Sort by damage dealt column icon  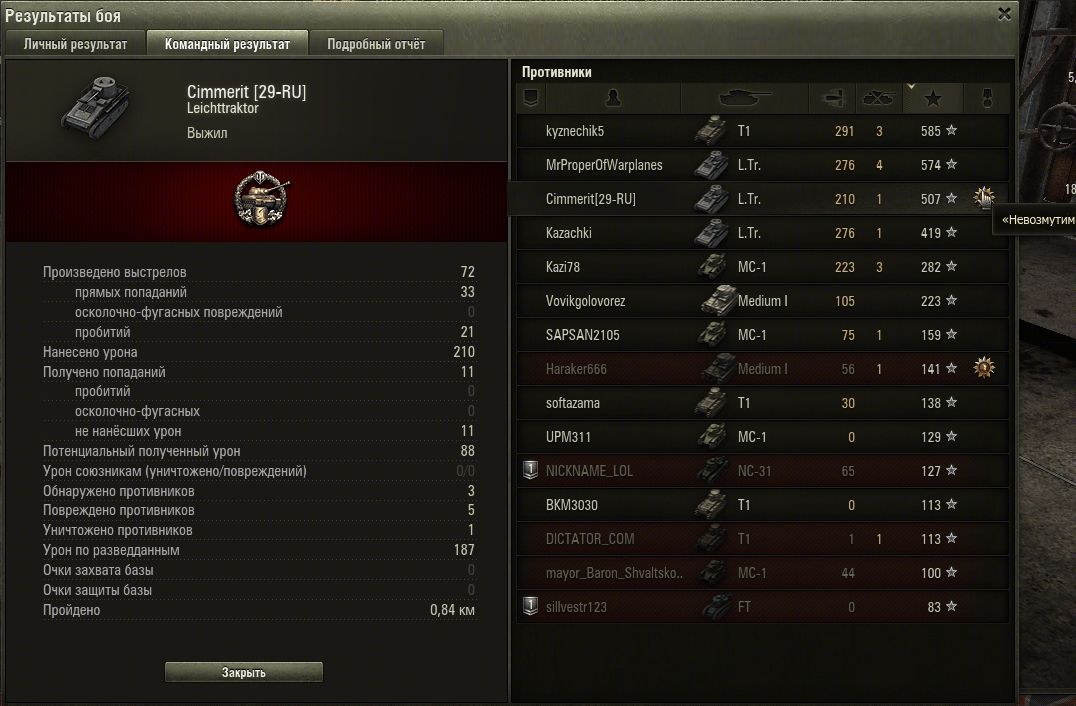coord(832,98)
